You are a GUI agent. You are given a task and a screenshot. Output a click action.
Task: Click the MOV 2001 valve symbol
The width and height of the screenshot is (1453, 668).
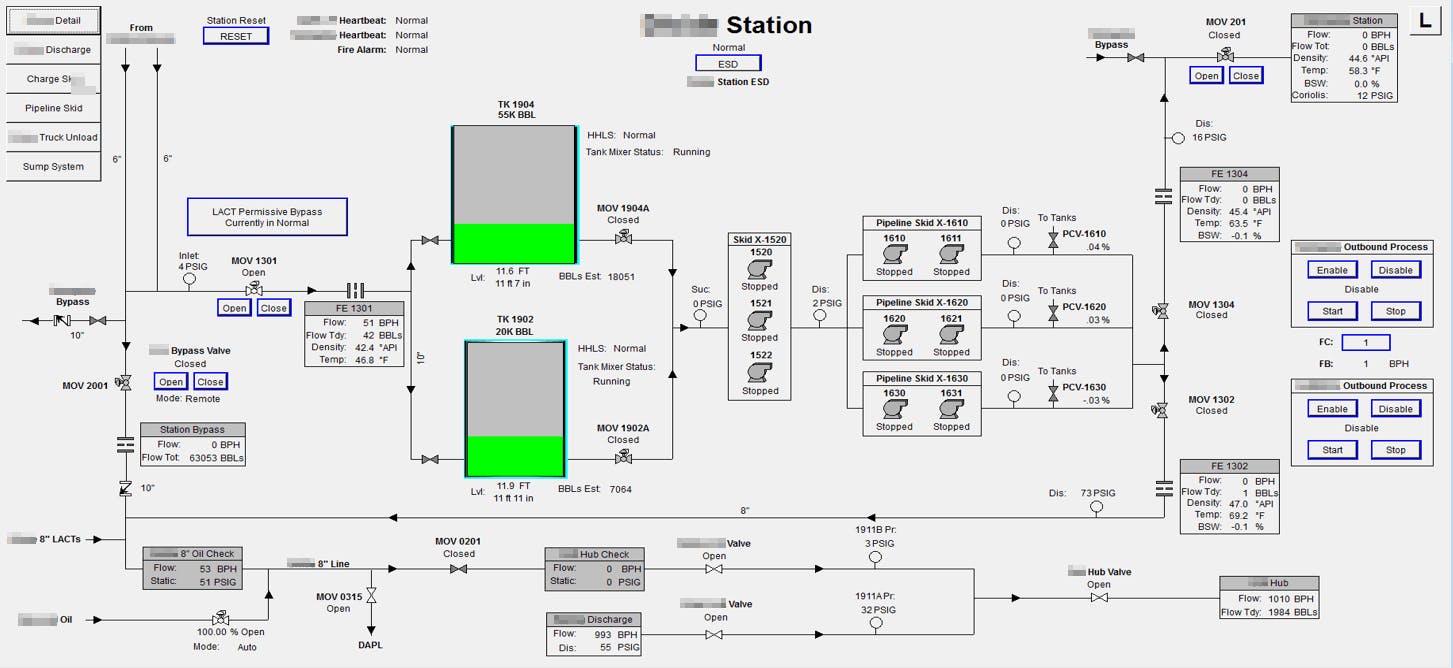(x=123, y=383)
